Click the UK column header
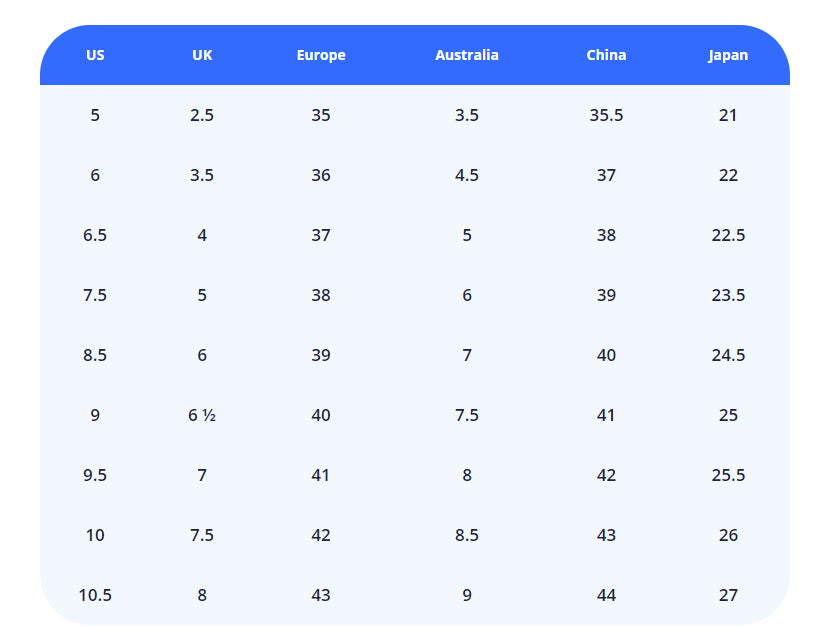The image size is (829, 626). (x=202, y=55)
